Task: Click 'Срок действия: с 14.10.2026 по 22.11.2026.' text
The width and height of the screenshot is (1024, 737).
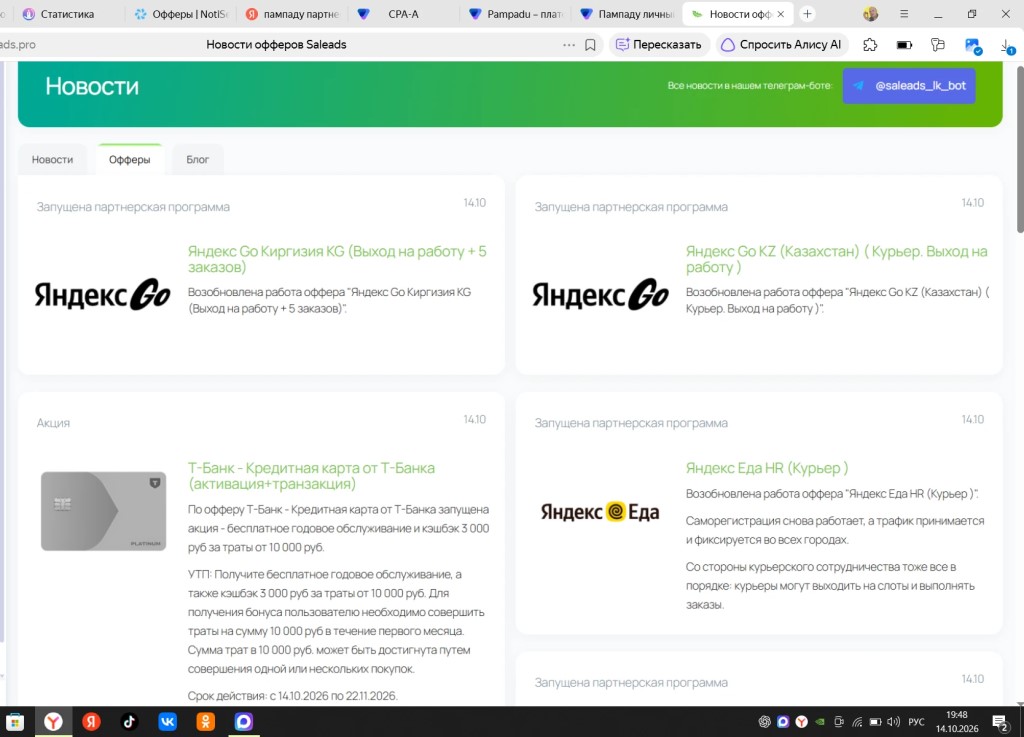Action: tap(293, 696)
